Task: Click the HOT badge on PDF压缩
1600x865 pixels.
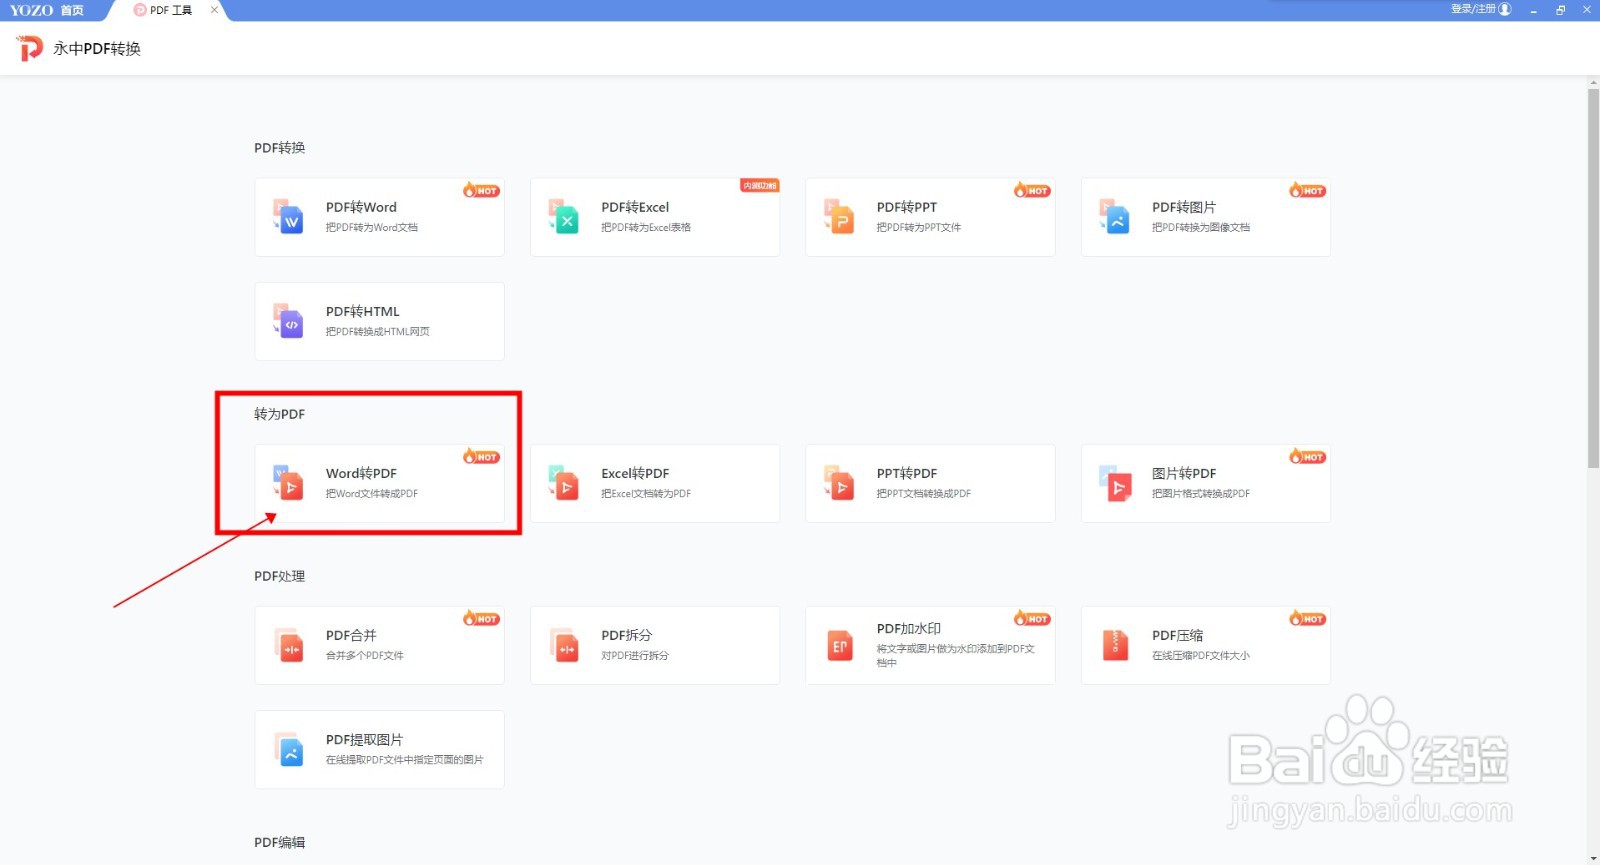Action: 1307,618
